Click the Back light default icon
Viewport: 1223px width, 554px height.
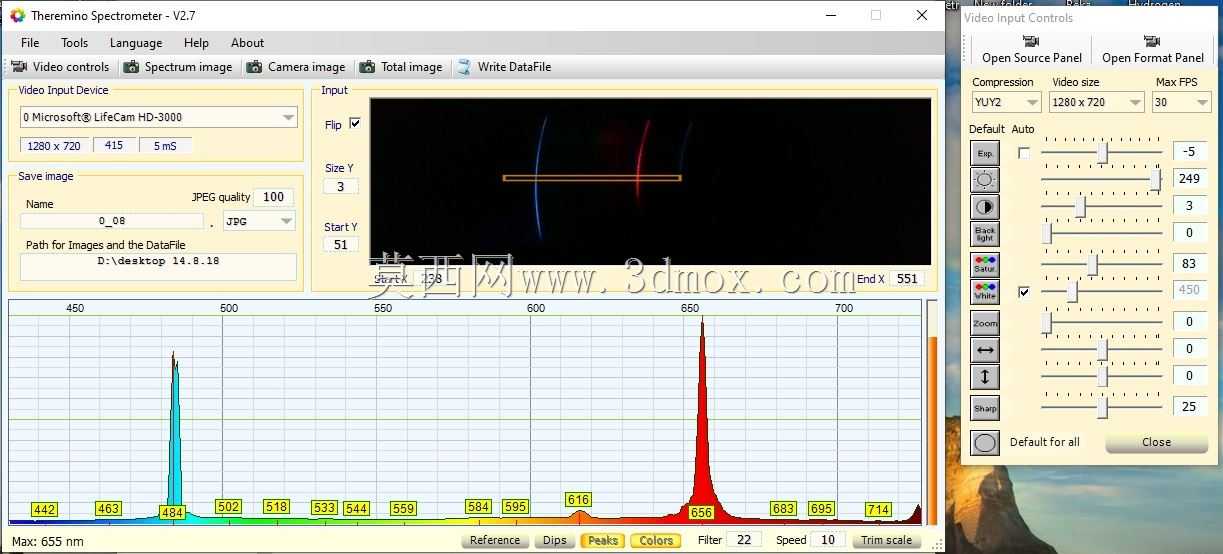tap(985, 234)
